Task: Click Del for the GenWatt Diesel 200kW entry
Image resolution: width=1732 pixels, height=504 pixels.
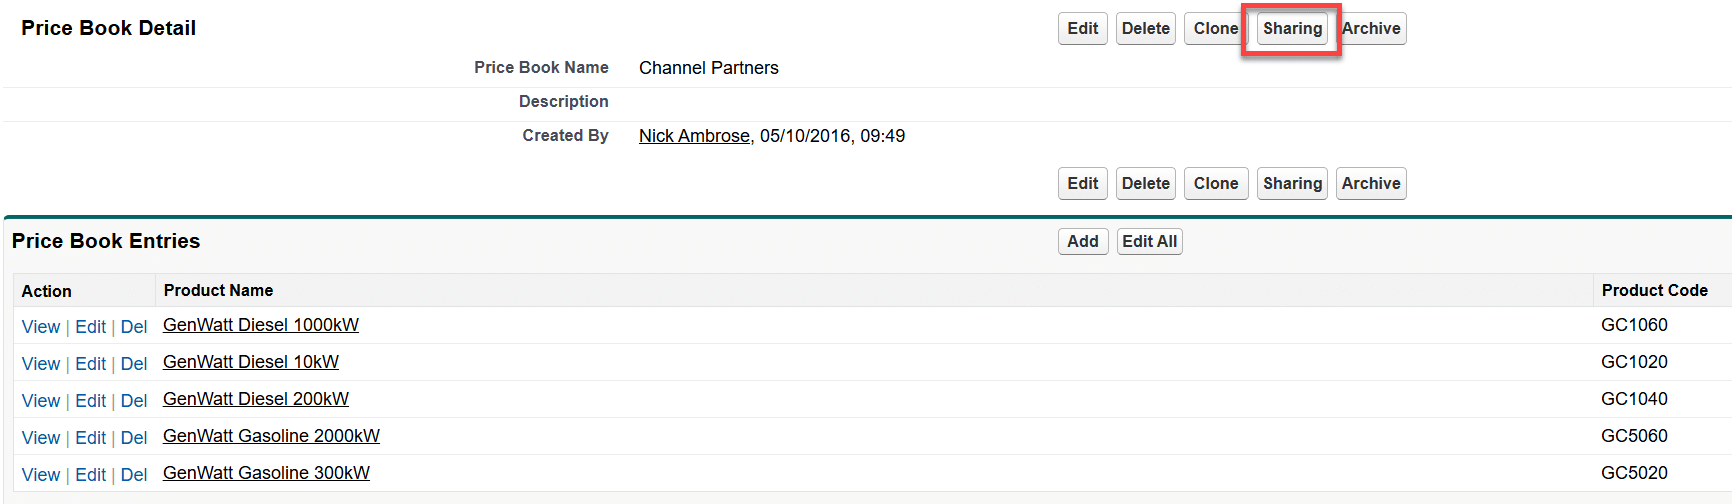Action: [134, 401]
